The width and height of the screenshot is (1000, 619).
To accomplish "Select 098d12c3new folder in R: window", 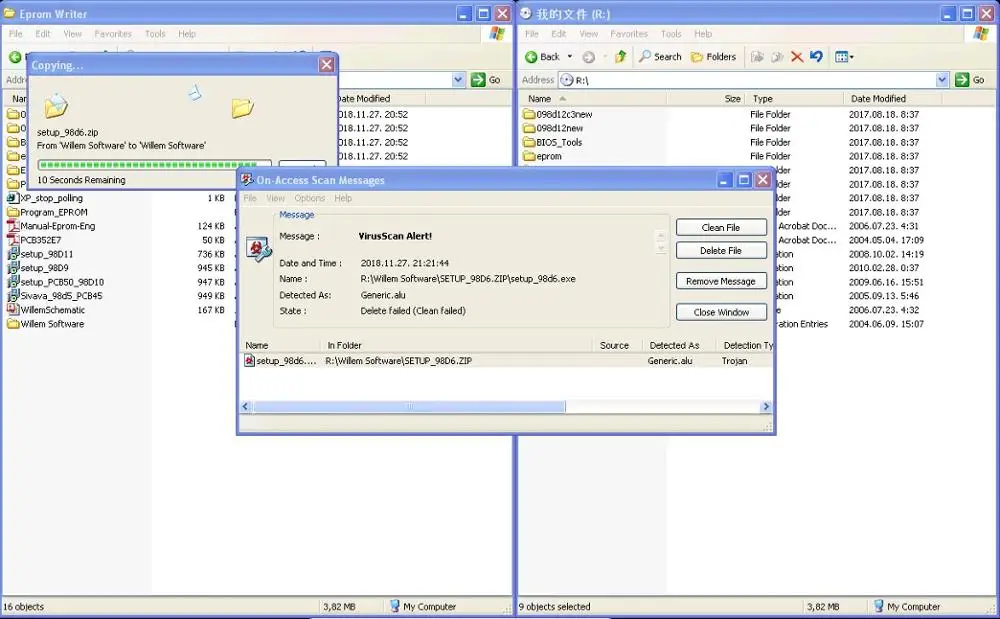I will [x=557, y=115].
